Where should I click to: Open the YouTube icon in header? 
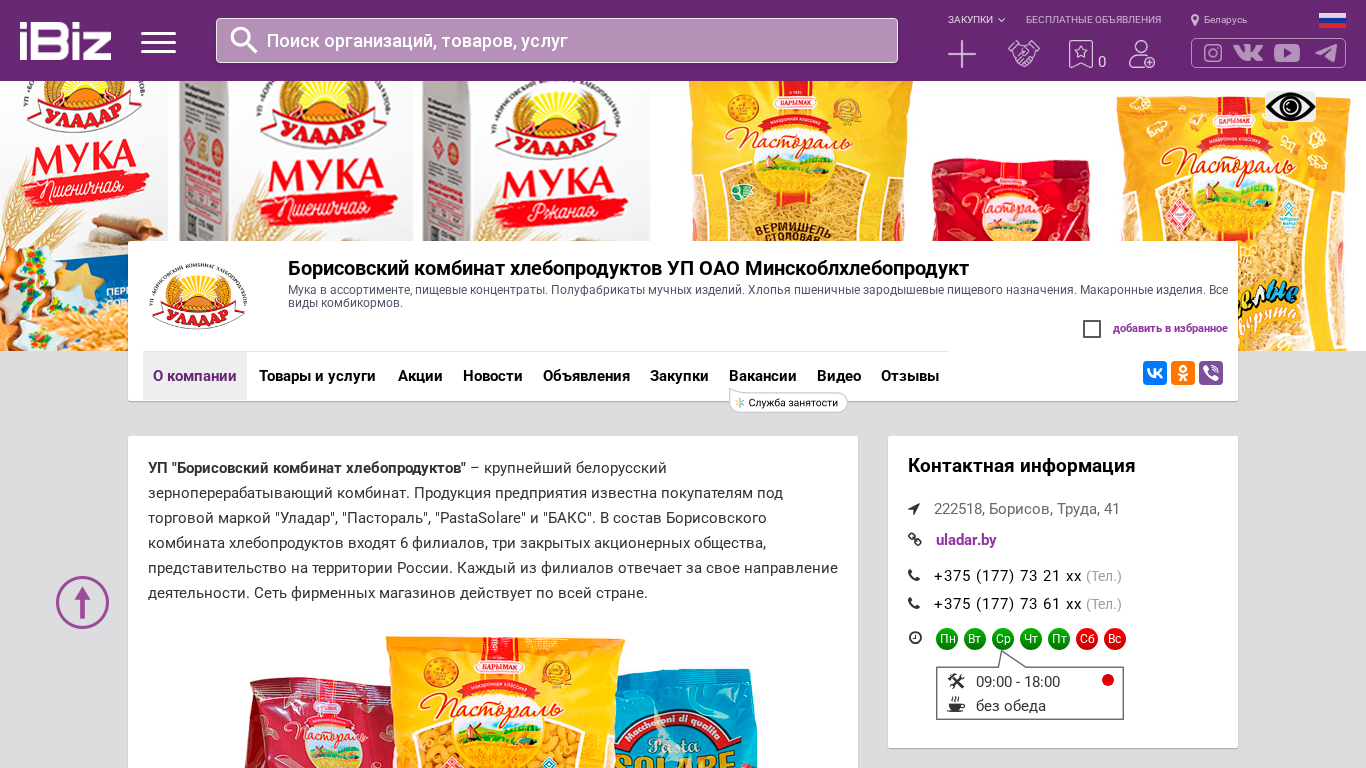click(x=1287, y=53)
